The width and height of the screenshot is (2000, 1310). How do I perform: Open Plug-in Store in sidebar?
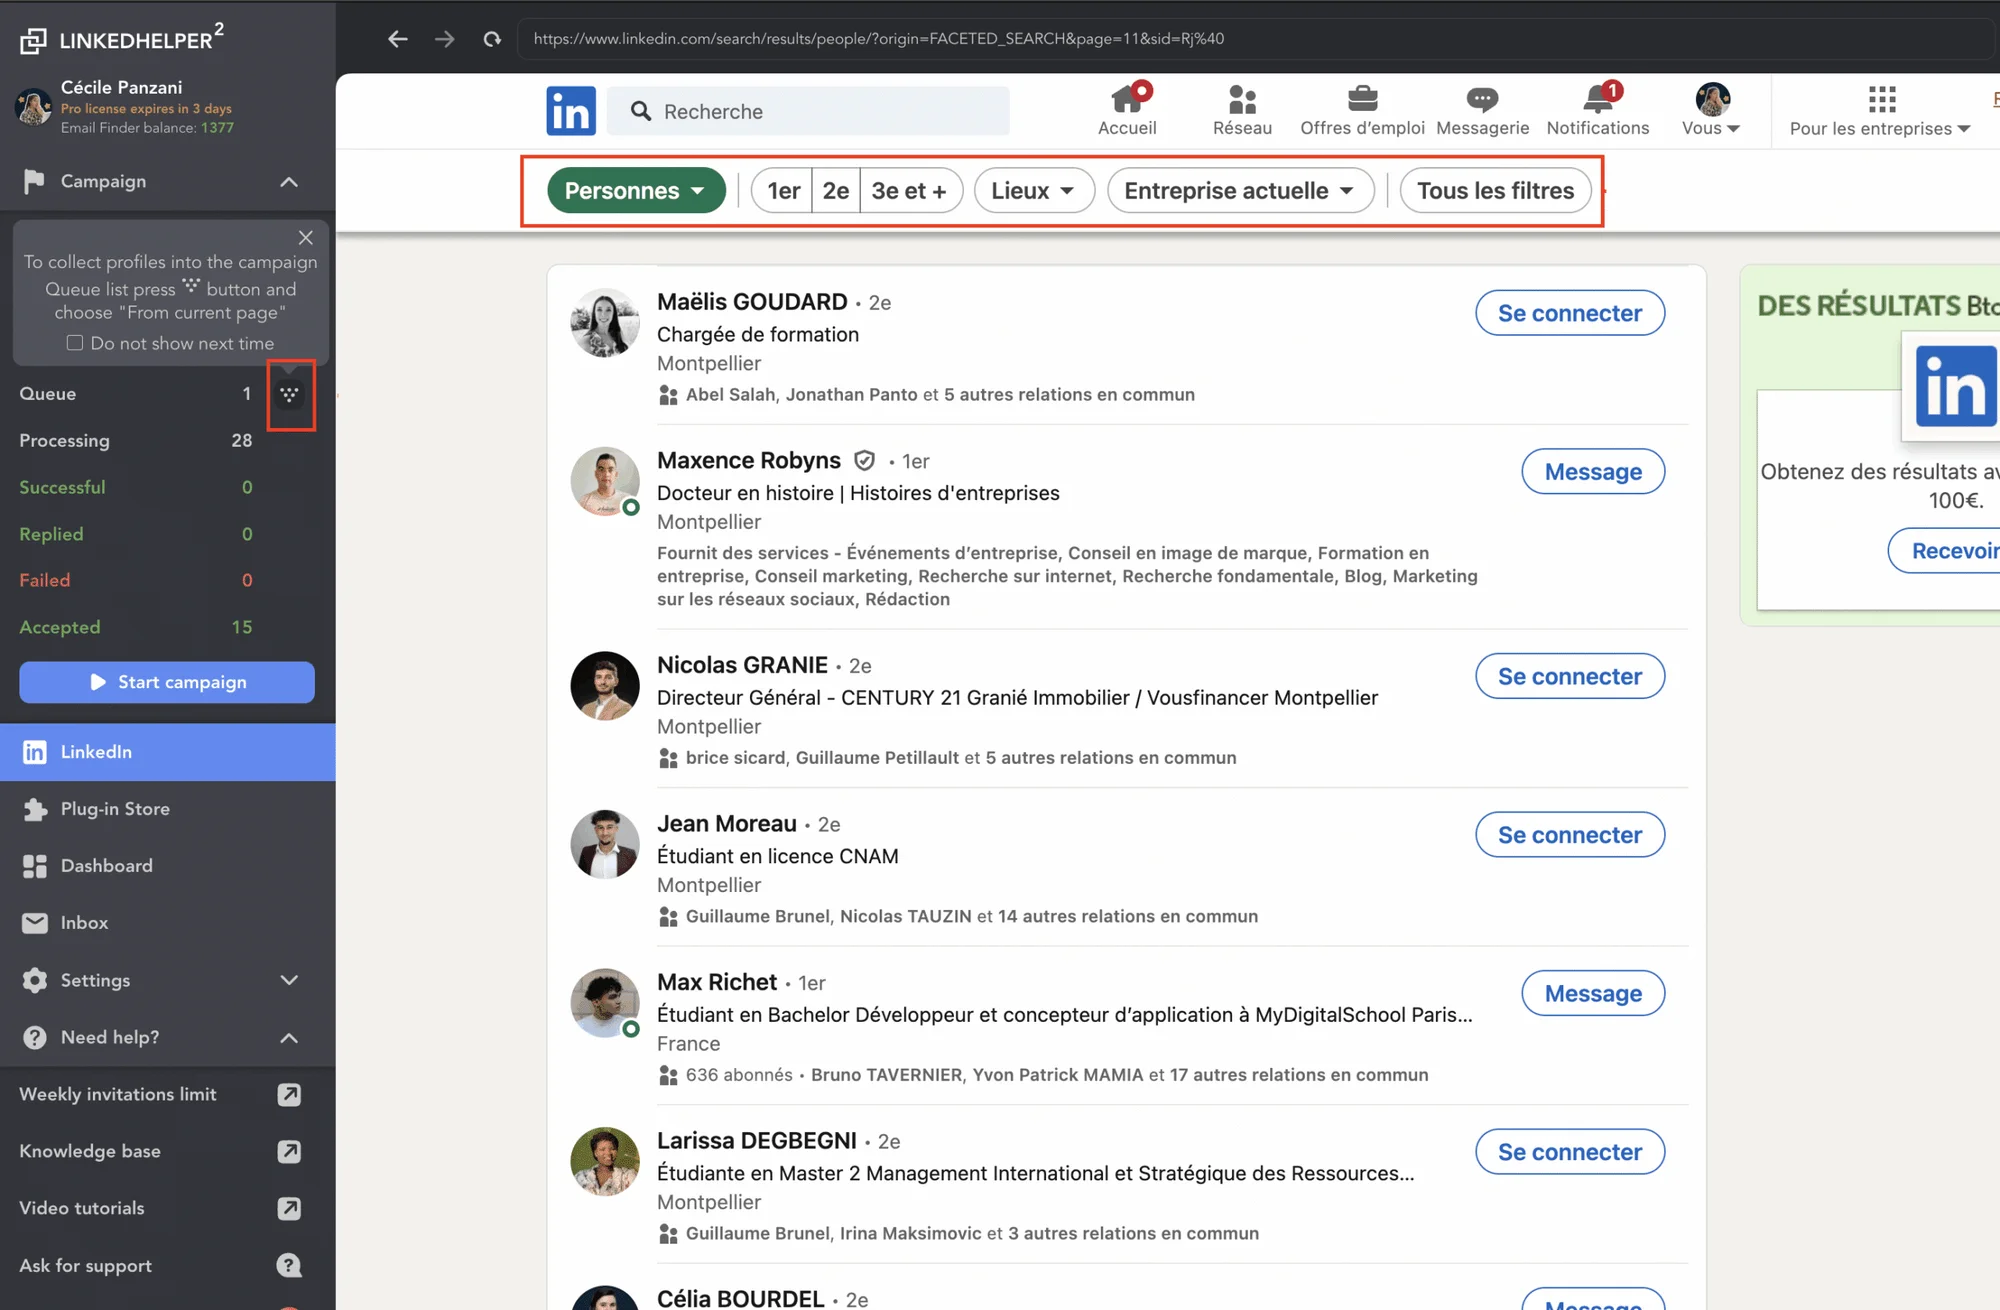[168, 809]
